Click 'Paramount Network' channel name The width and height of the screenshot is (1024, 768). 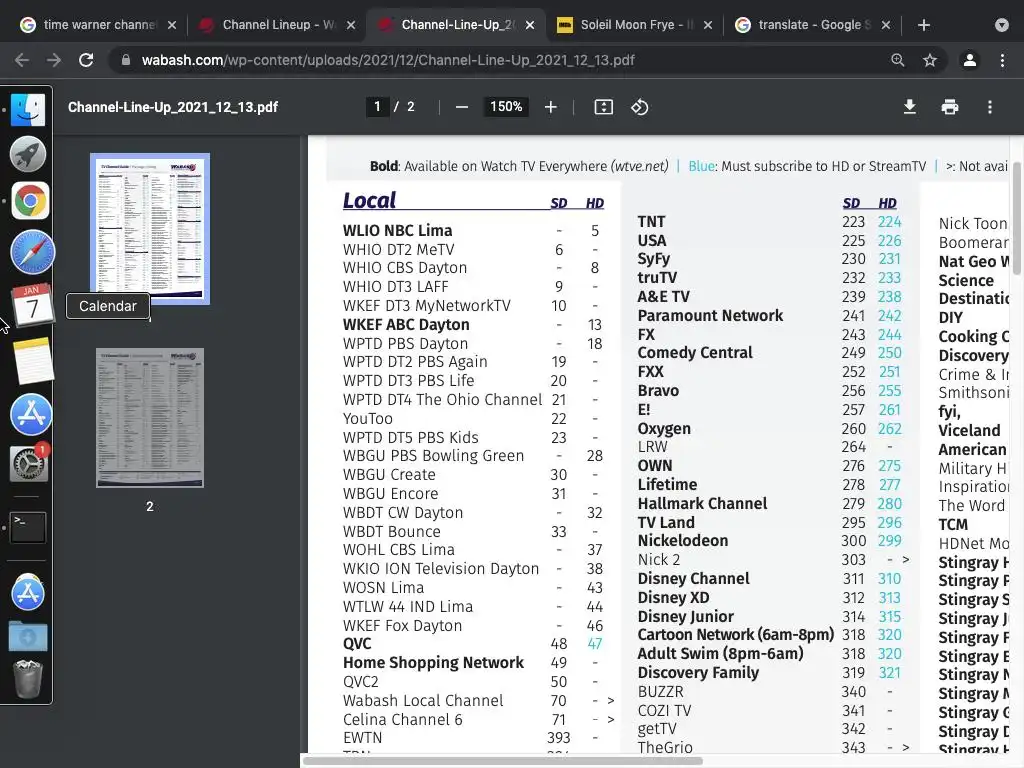[x=710, y=315]
